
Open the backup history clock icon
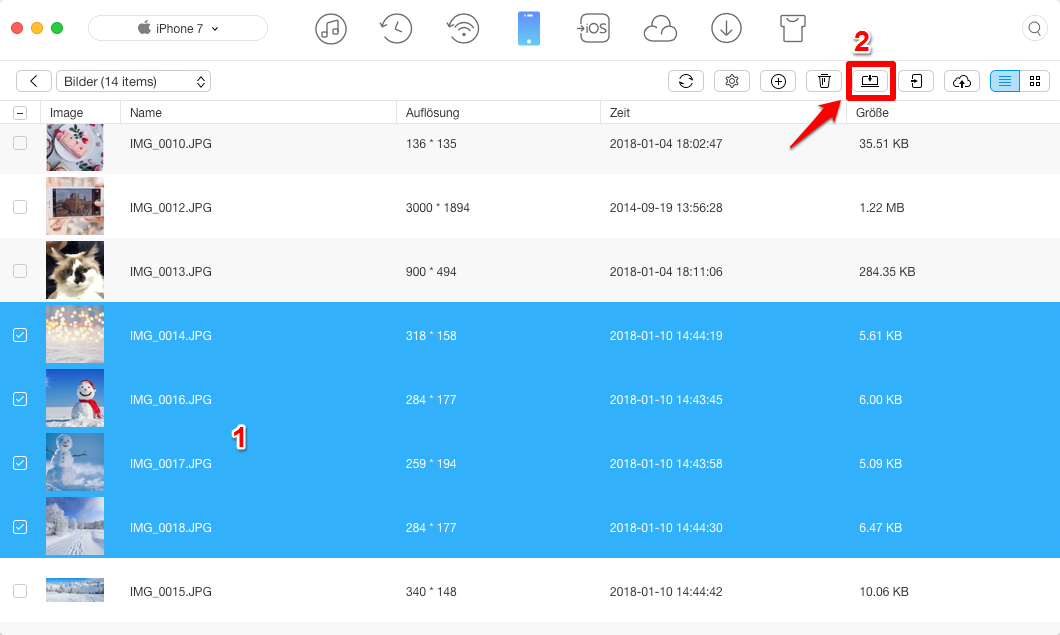pos(396,29)
